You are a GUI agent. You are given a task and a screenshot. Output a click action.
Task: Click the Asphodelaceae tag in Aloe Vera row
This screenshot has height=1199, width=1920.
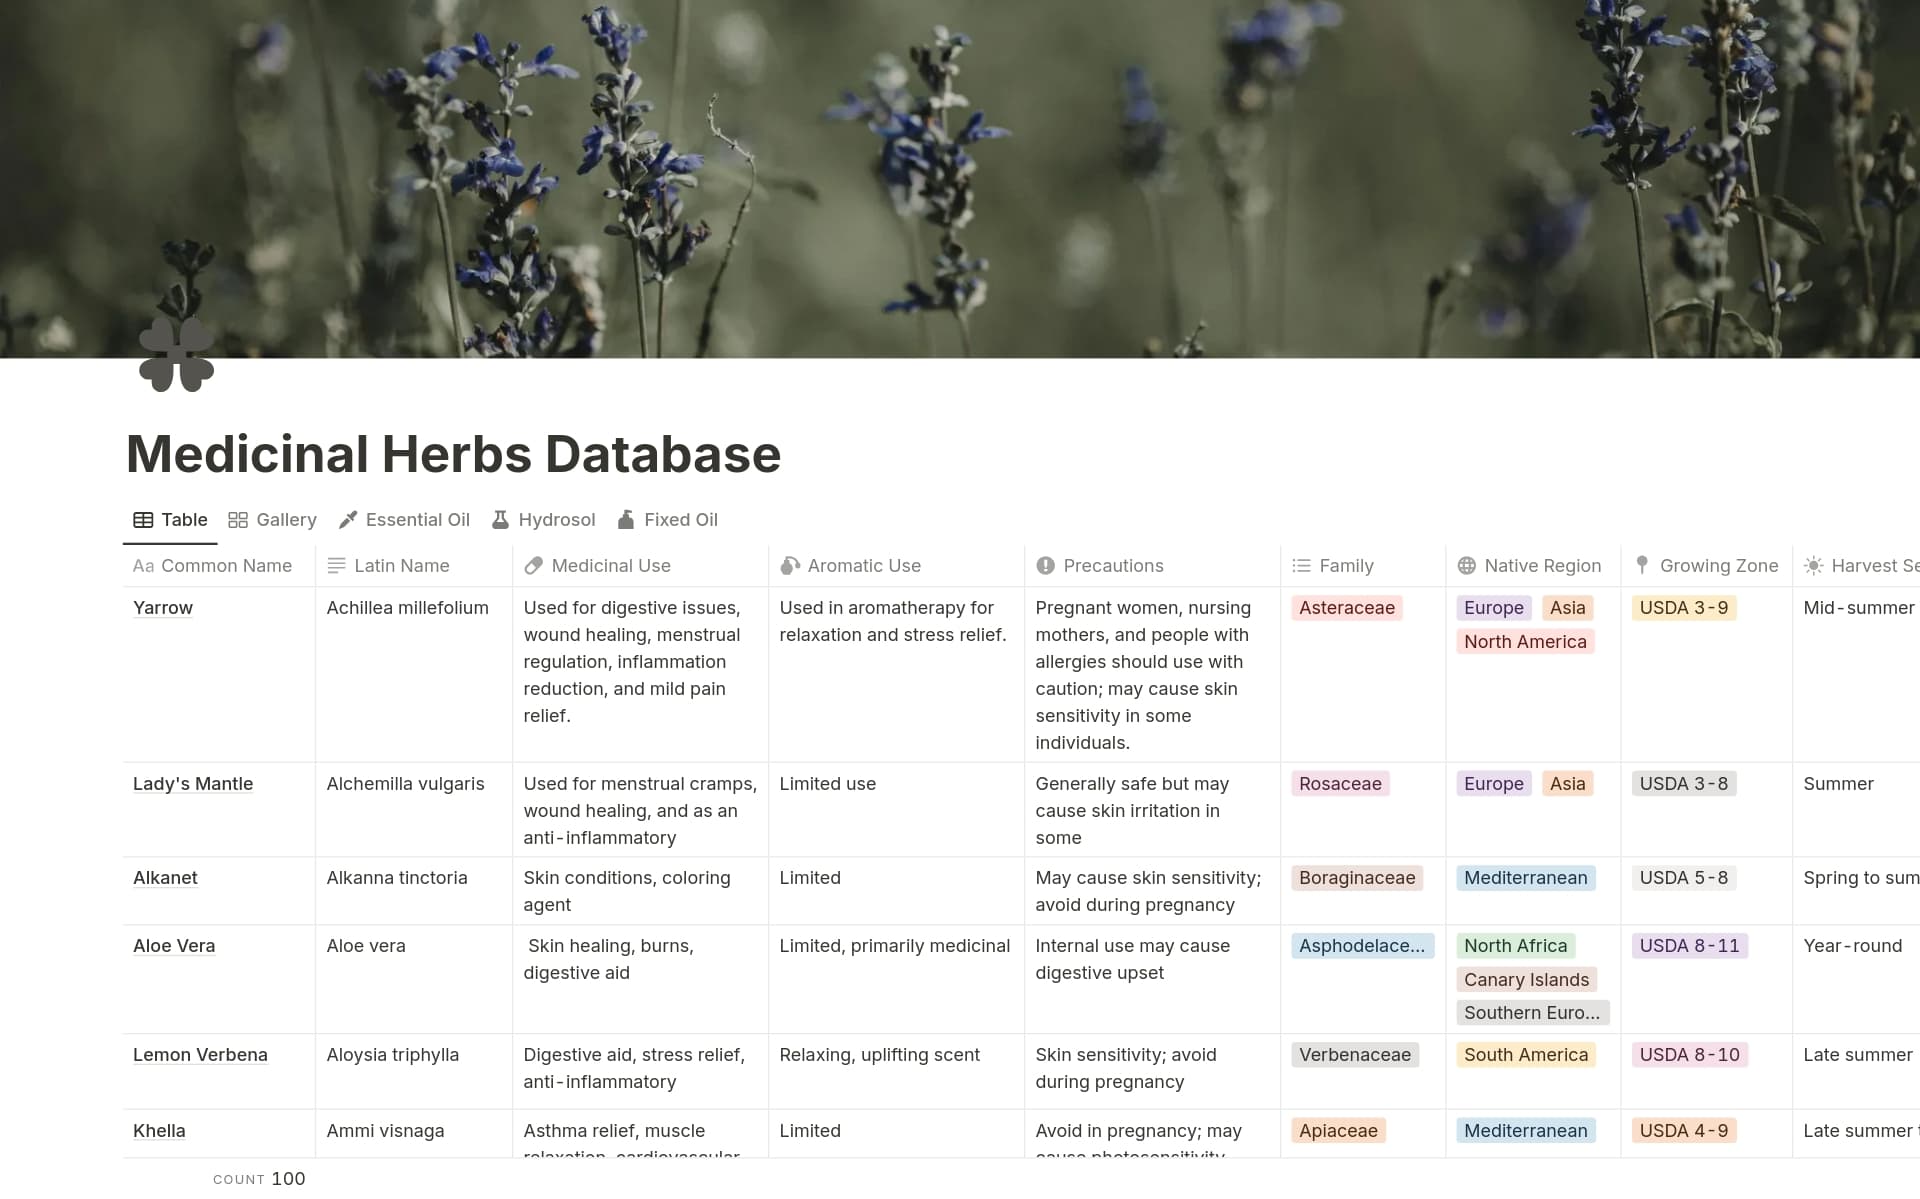1362,946
